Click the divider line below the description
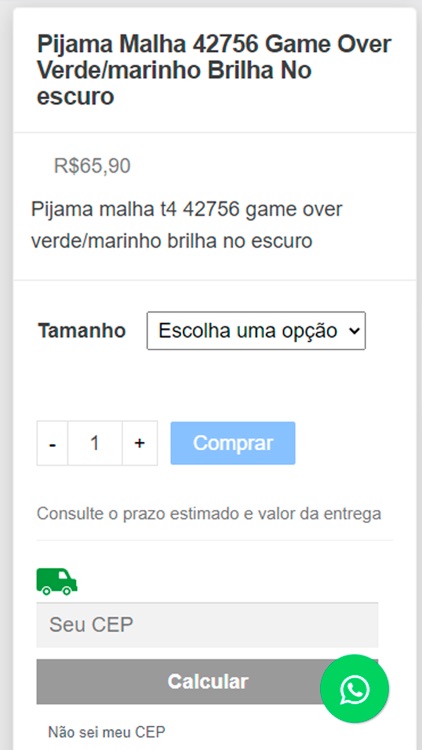 [x=215, y=280]
